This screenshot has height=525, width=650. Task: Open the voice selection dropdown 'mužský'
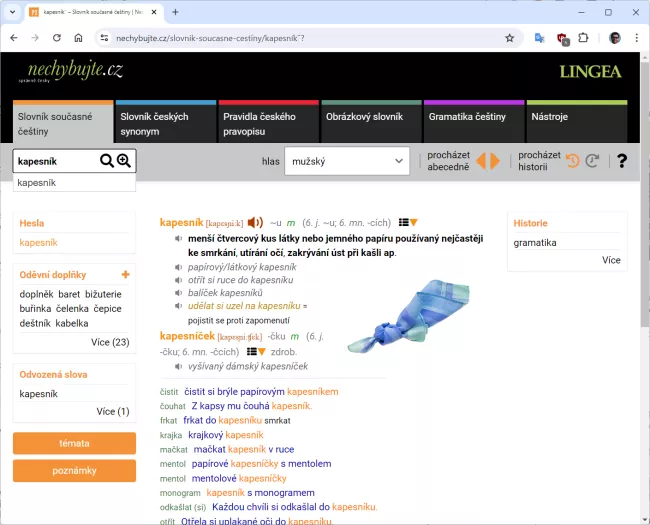pos(347,161)
